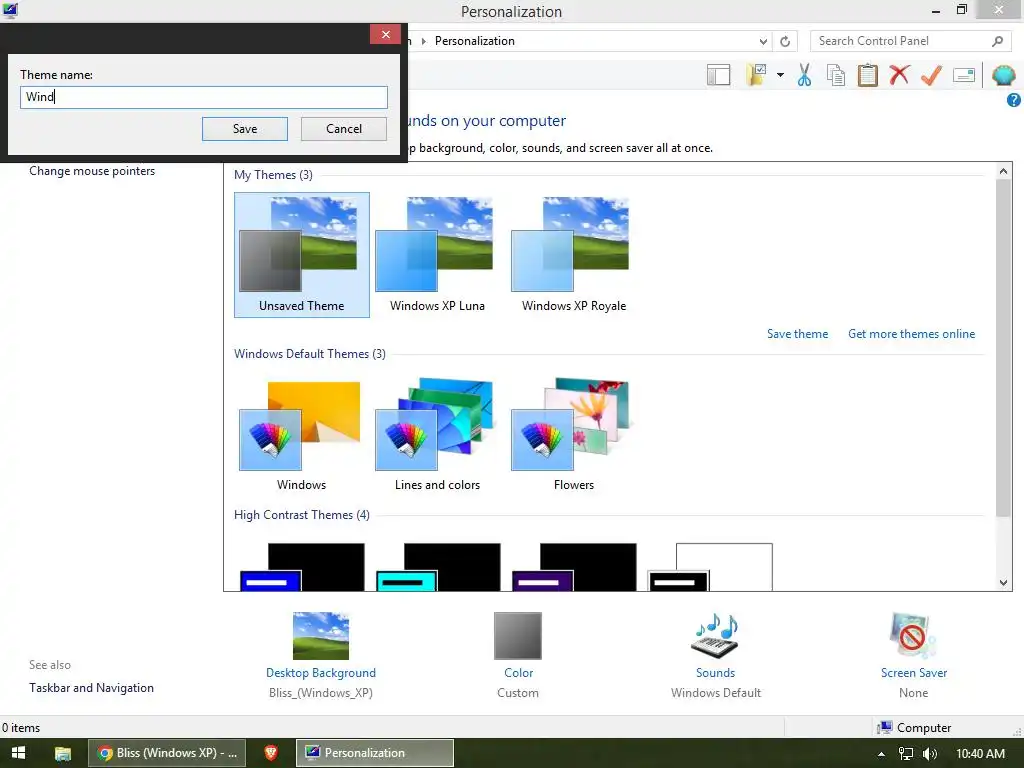Click Get more themes online link
The height and width of the screenshot is (768, 1024).
click(x=912, y=334)
